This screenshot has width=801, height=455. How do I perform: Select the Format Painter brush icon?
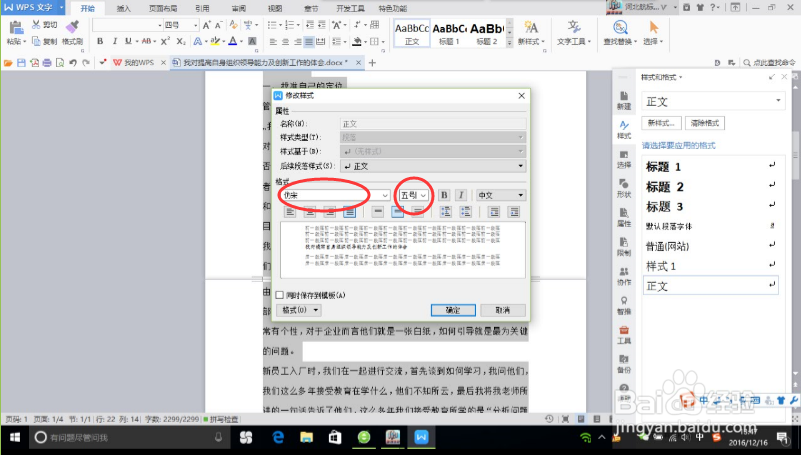(73, 28)
